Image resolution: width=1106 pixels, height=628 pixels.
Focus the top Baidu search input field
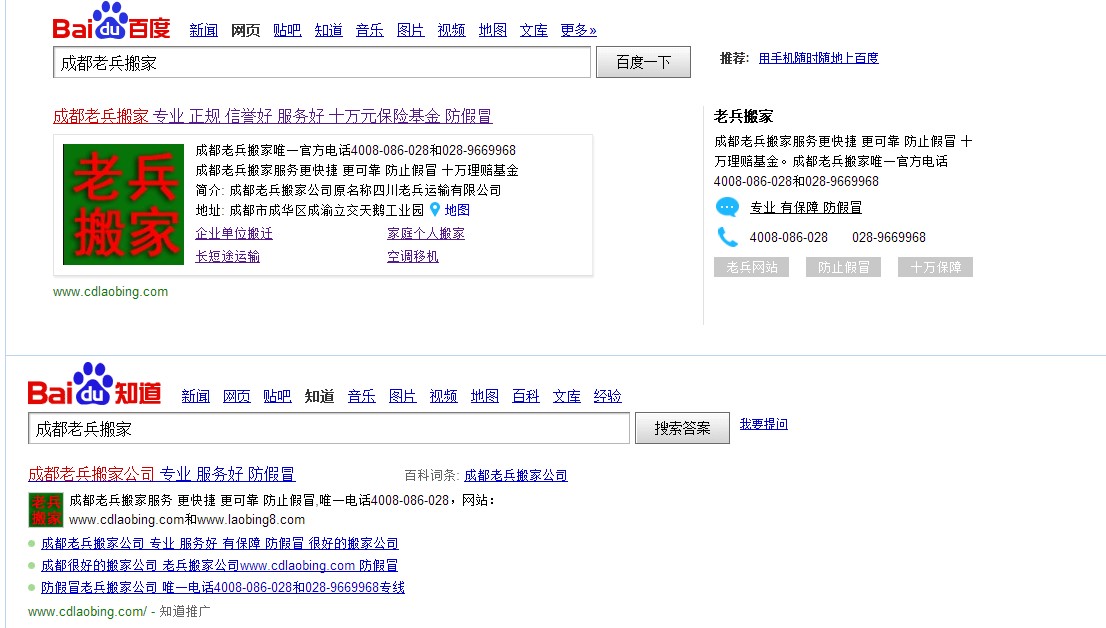(x=321, y=63)
